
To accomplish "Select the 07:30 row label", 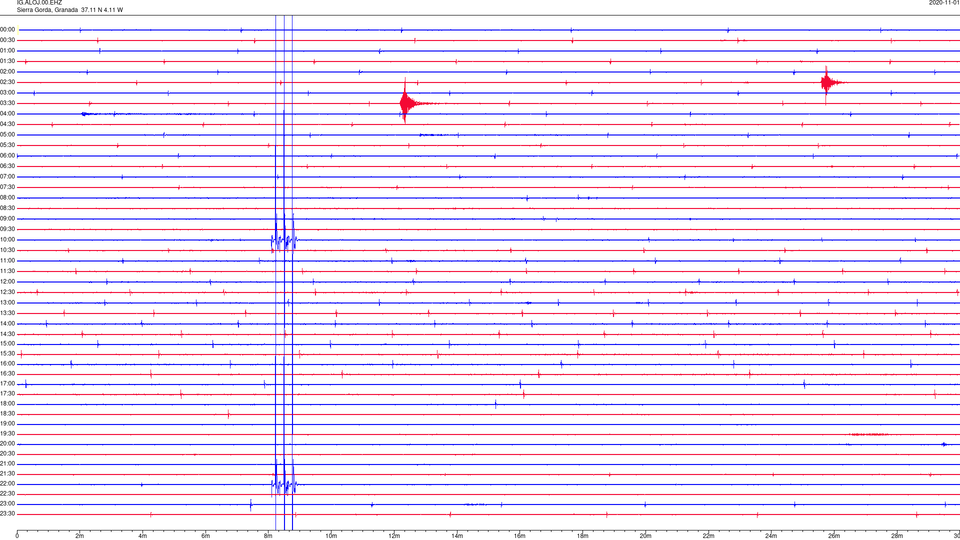I will (7, 187).
